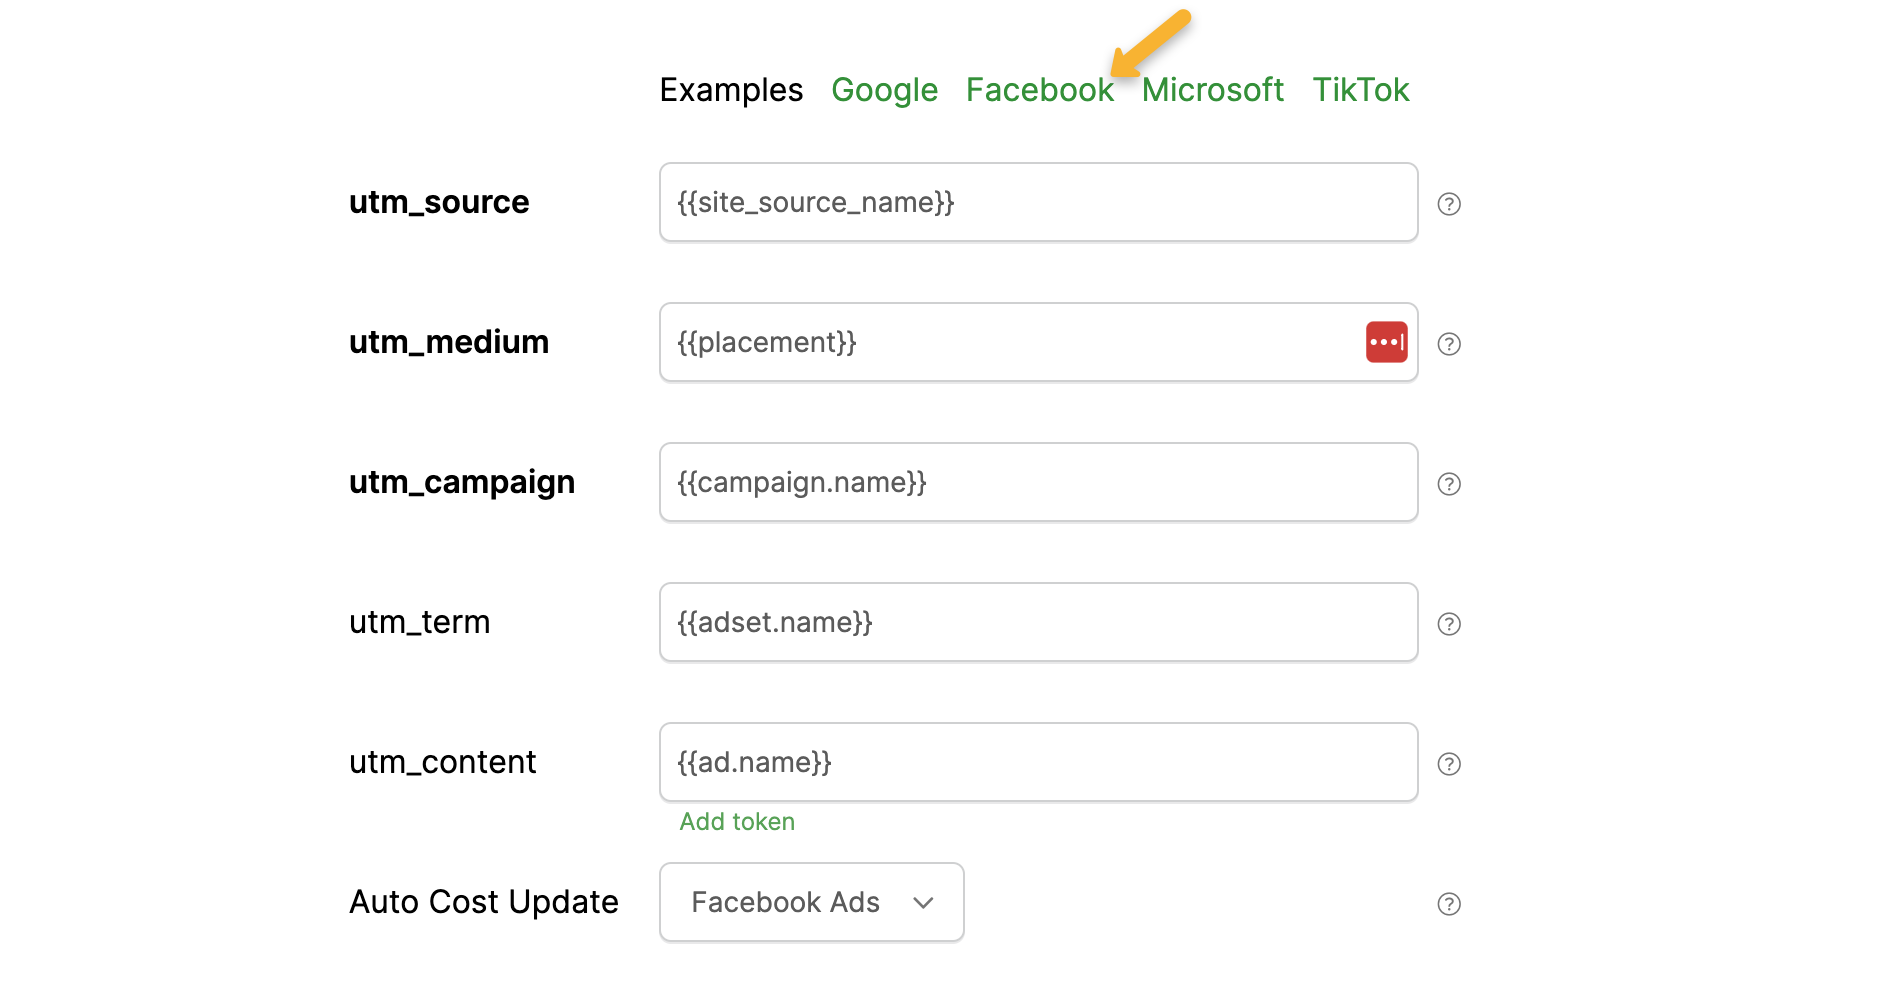Click the Auto Cost Update label
Screen dimensions: 1892x988
coord(484,902)
